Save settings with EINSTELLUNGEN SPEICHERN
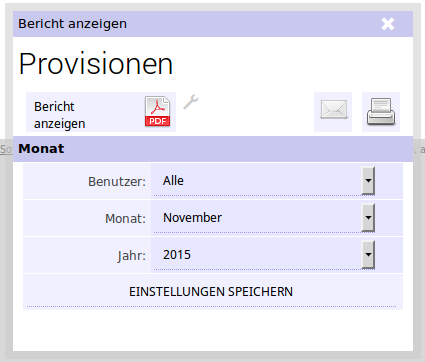 point(211,292)
